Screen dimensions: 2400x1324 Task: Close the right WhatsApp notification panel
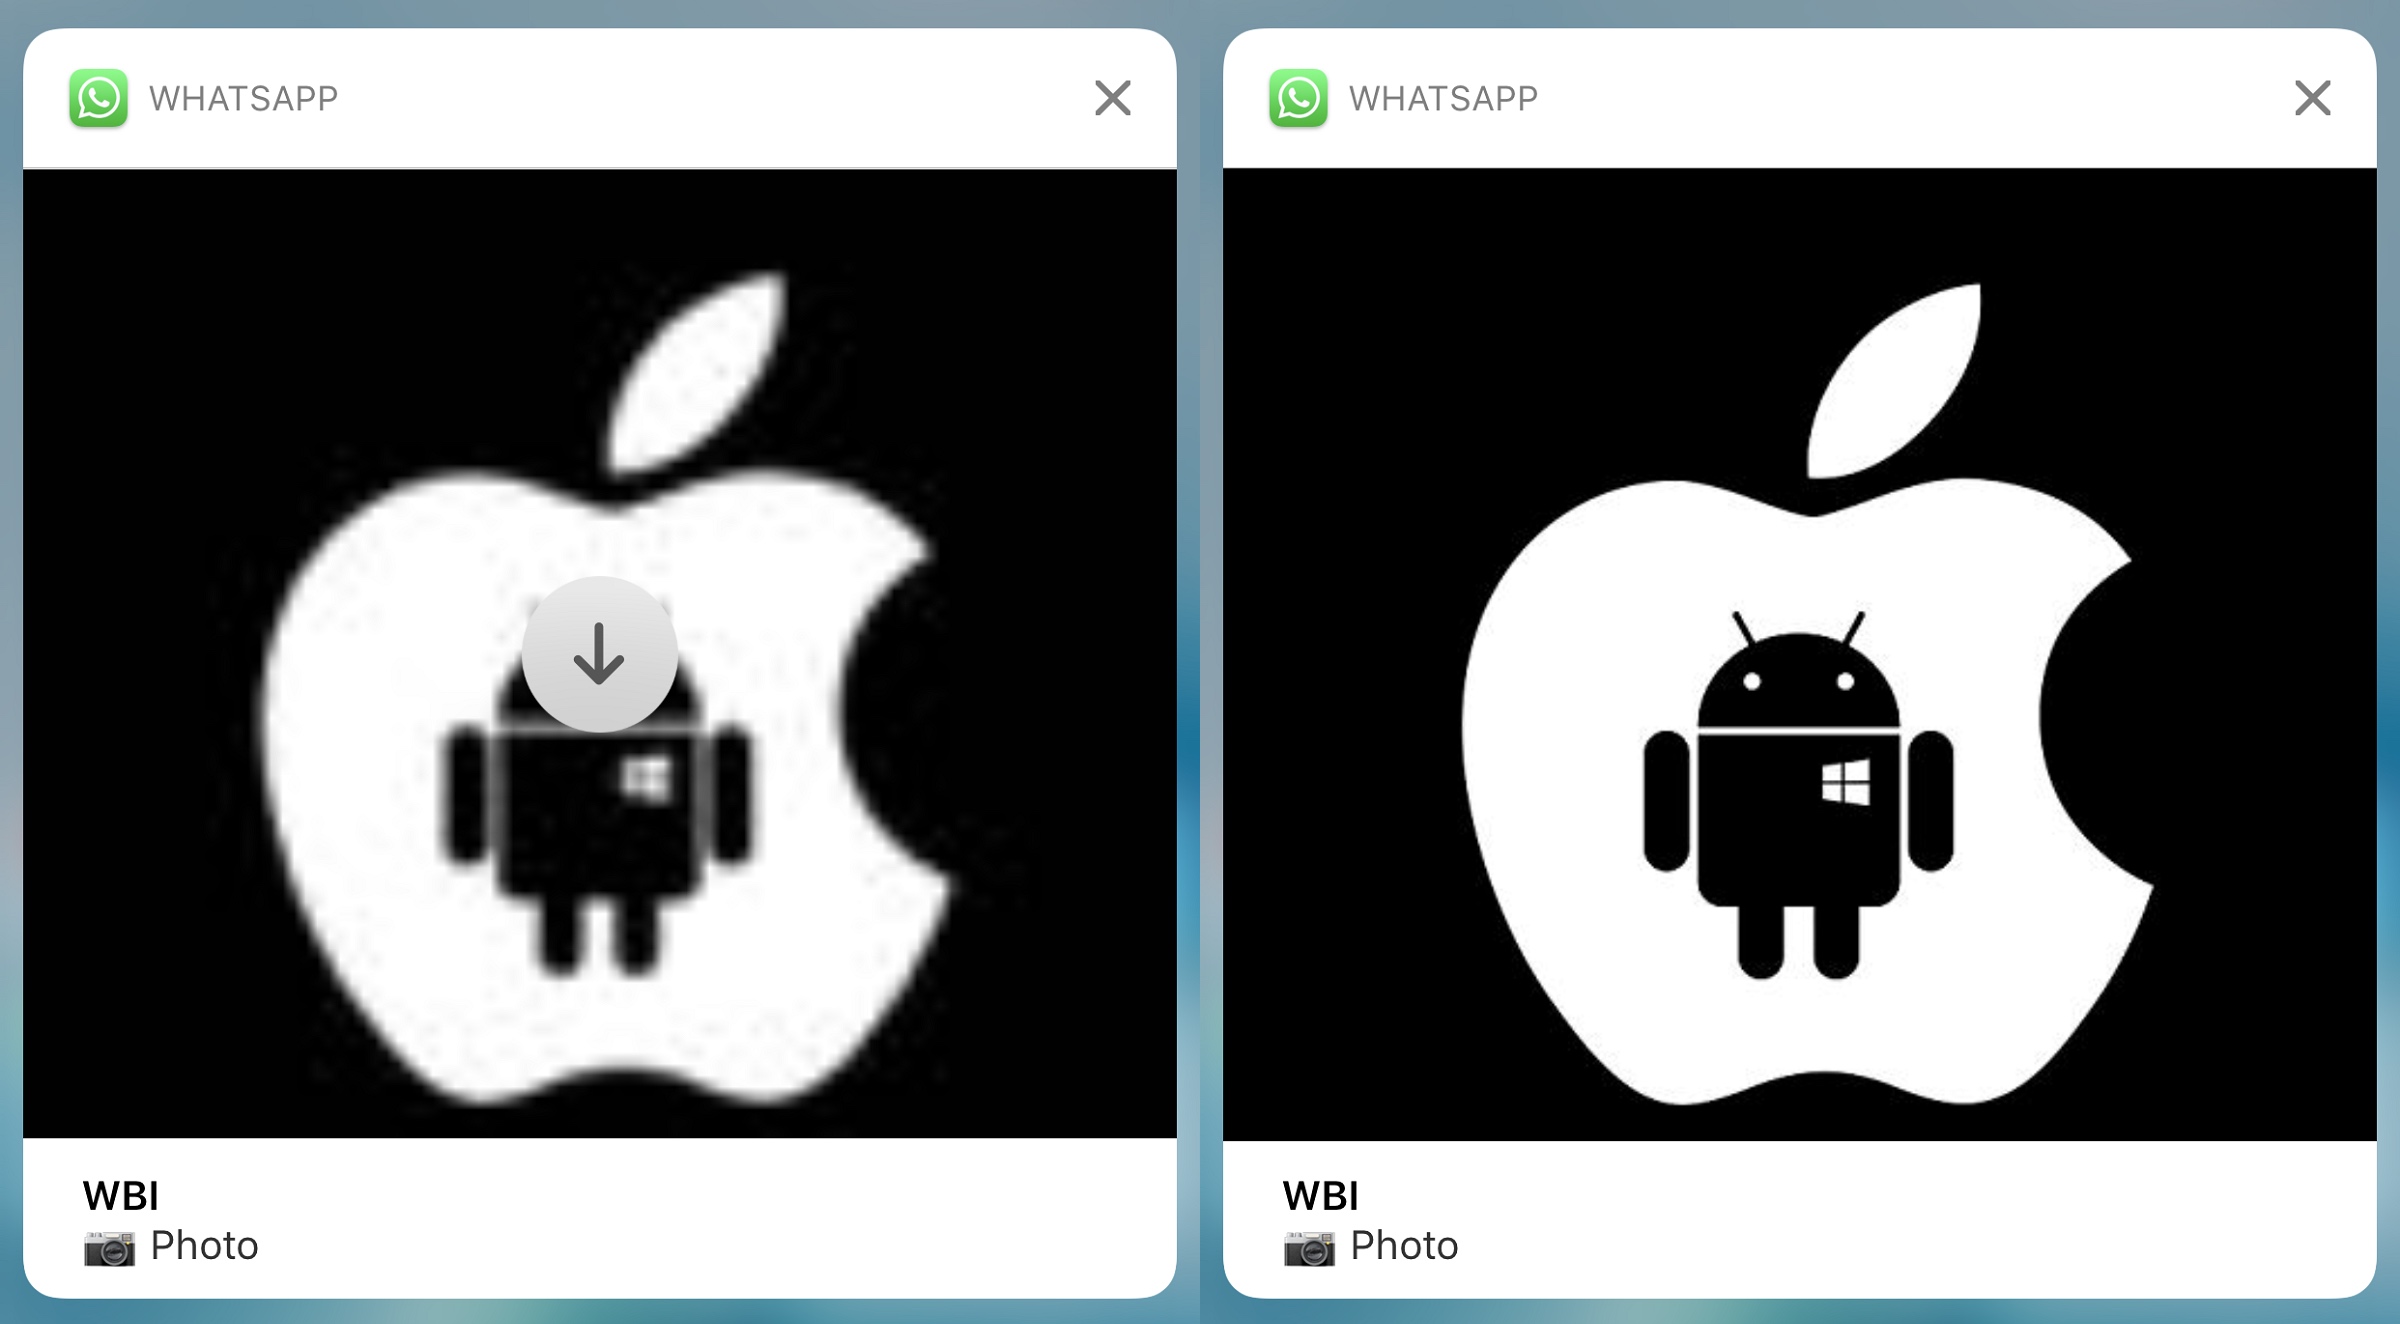(2312, 98)
